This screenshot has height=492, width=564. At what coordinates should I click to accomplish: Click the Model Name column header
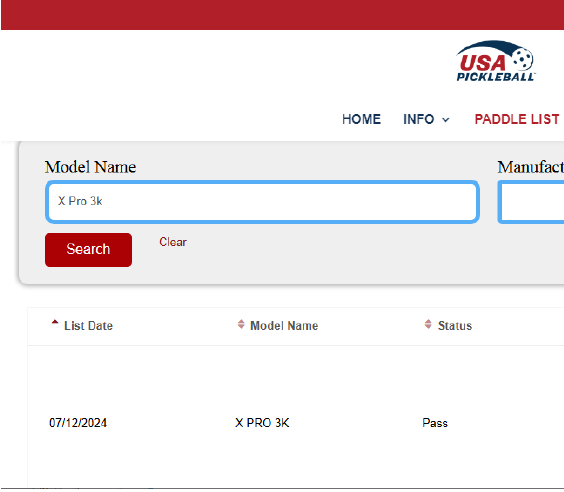[x=284, y=326]
